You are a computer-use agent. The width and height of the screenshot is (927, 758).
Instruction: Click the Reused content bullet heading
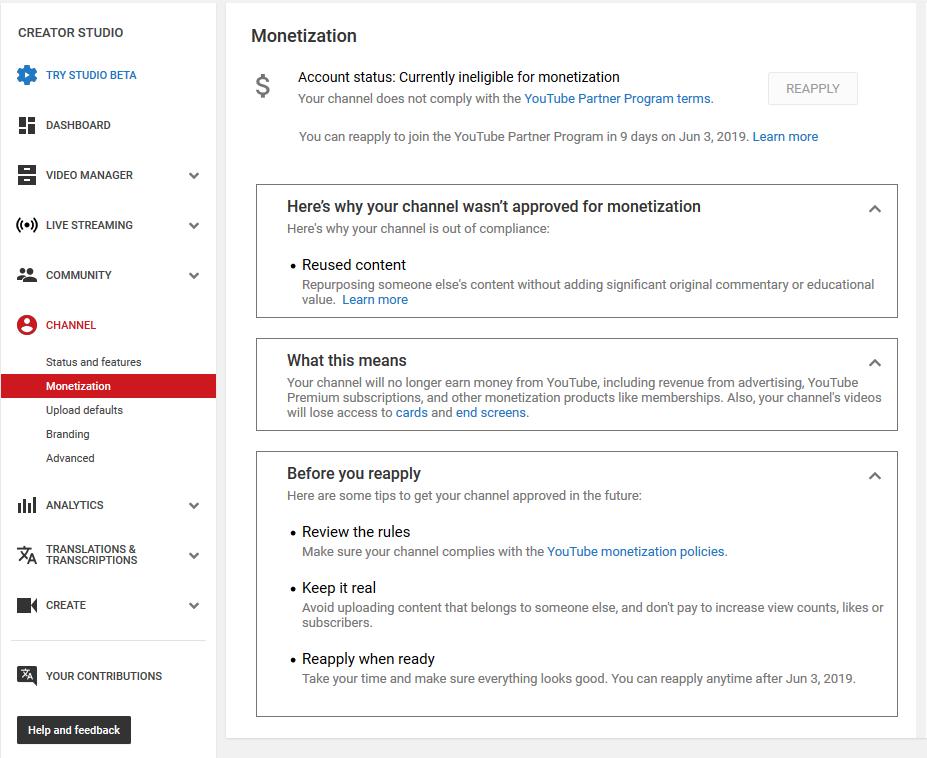[354, 265]
